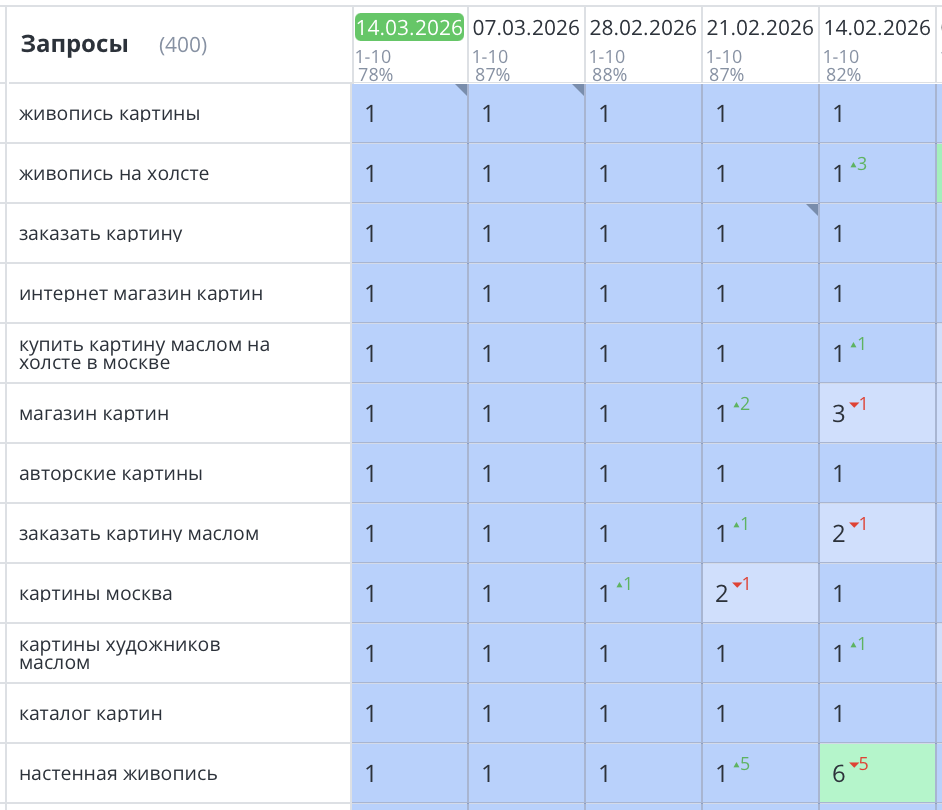Open the 'интернет магазин картин' query
The width and height of the screenshot is (942, 810).
pos(141,294)
